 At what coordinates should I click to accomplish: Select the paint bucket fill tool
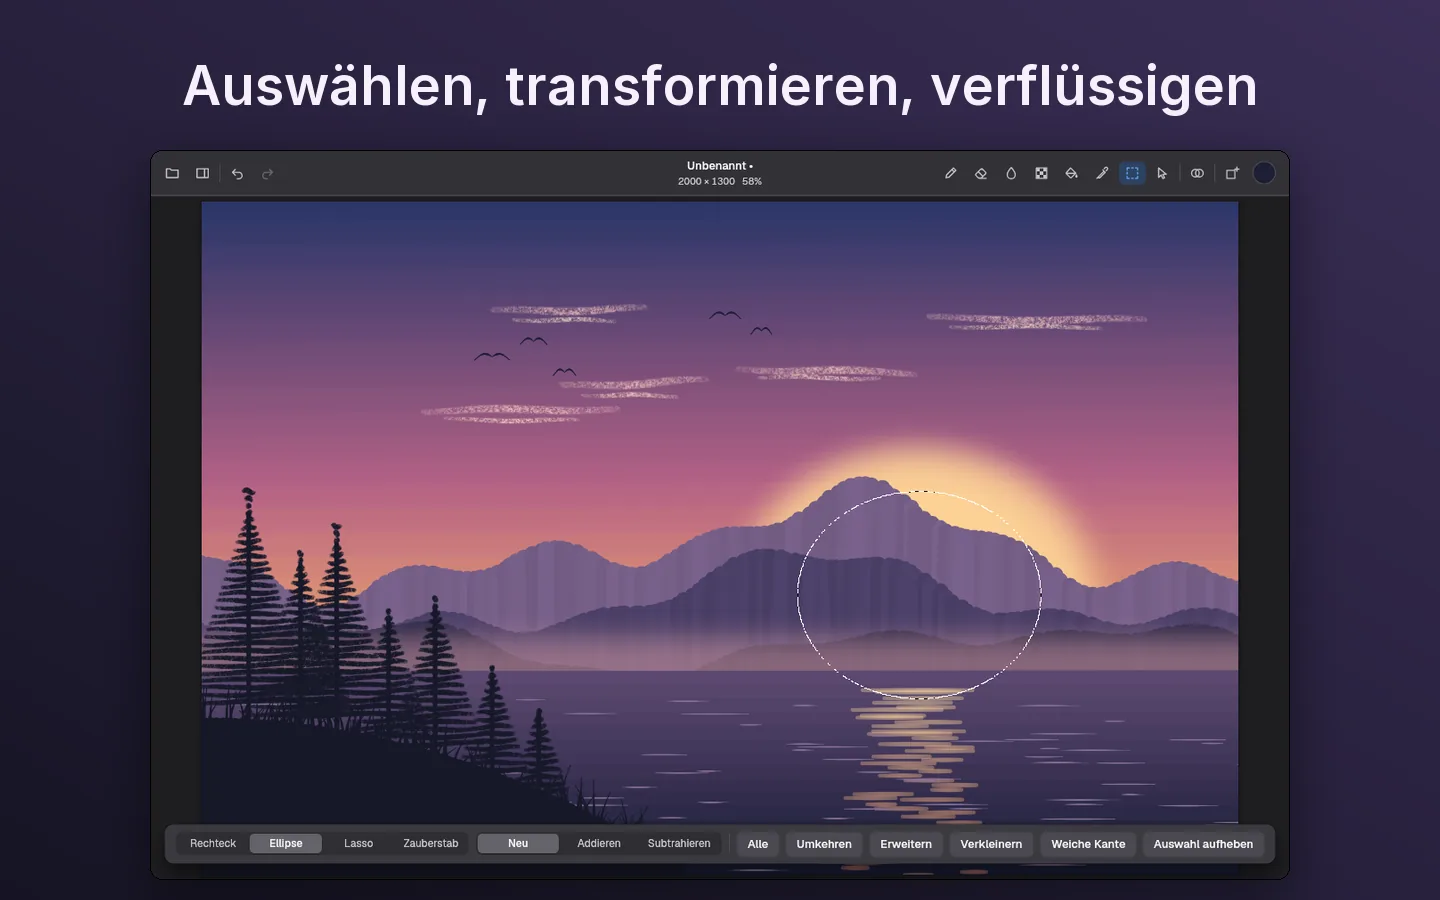[x=1071, y=173]
